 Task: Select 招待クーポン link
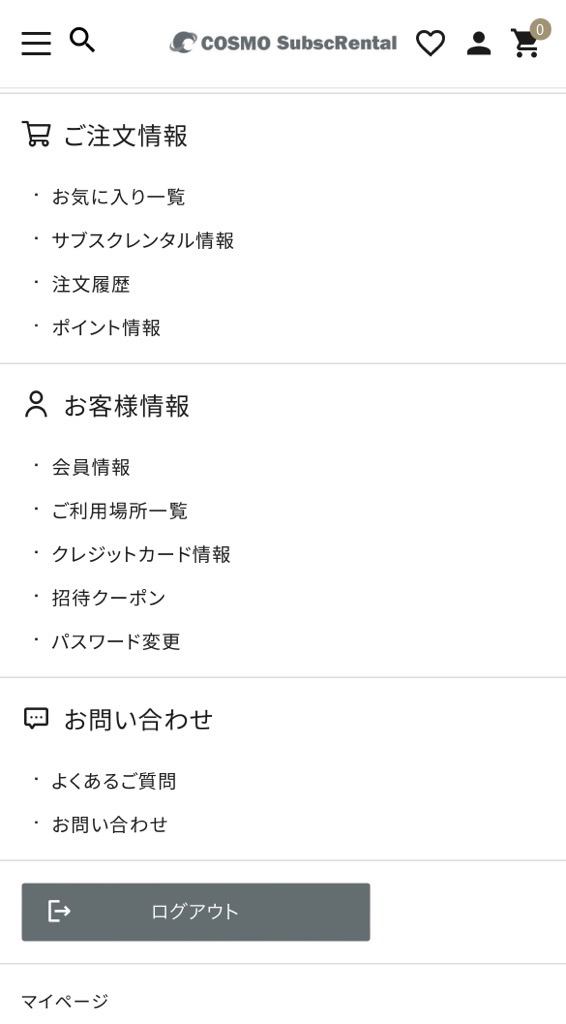click(x=109, y=598)
